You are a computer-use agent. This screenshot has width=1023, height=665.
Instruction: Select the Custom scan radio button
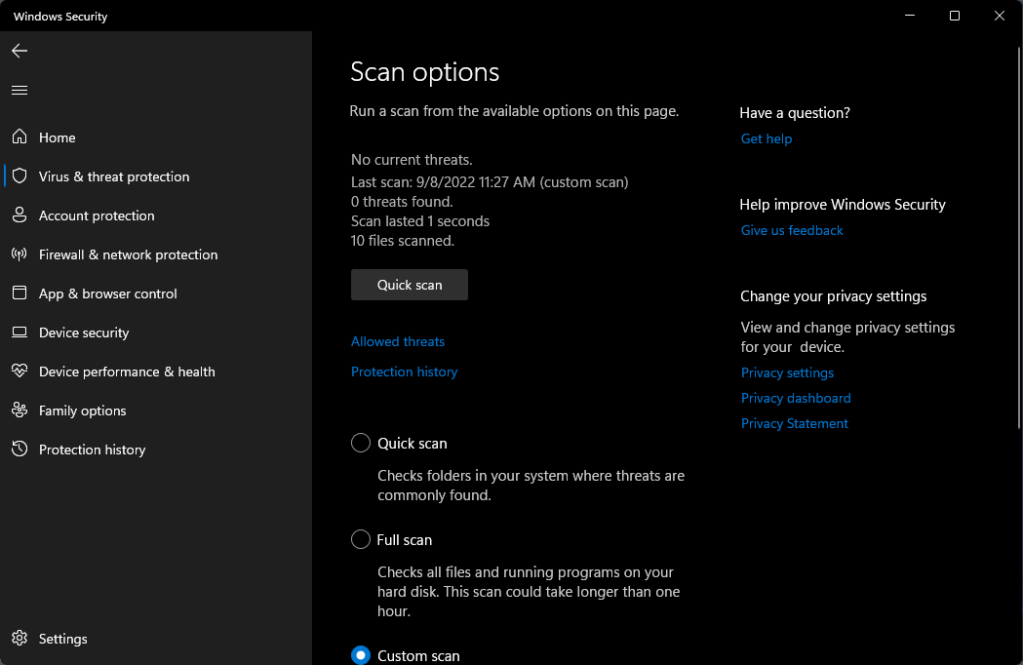point(361,655)
